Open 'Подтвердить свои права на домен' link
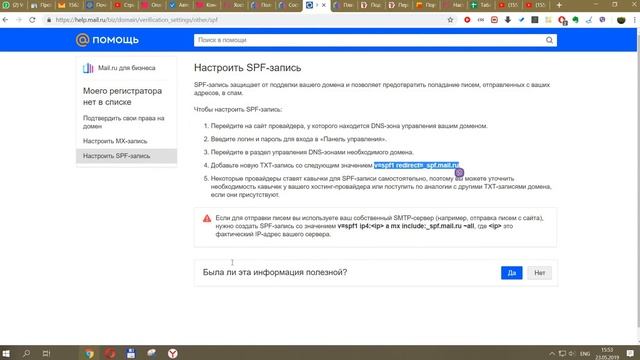 pos(124,122)
